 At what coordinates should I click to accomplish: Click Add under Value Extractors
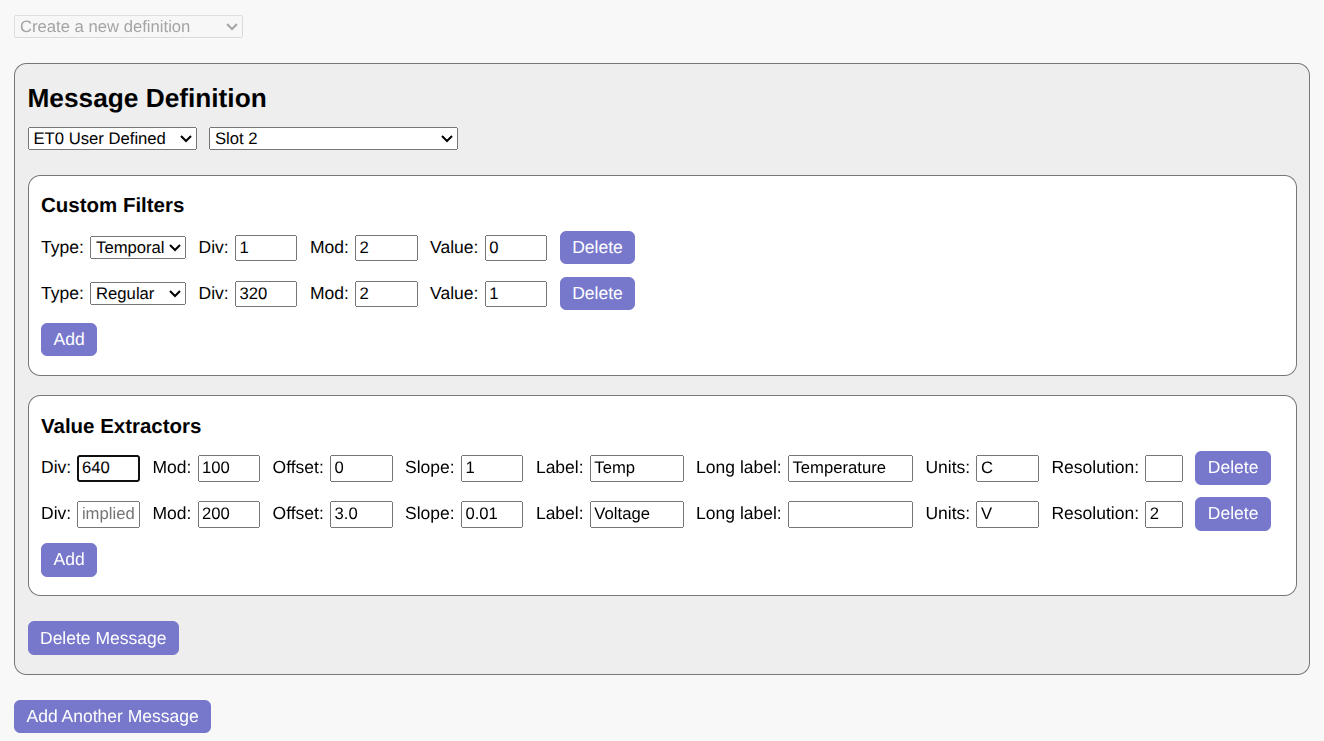coord(69,559)
